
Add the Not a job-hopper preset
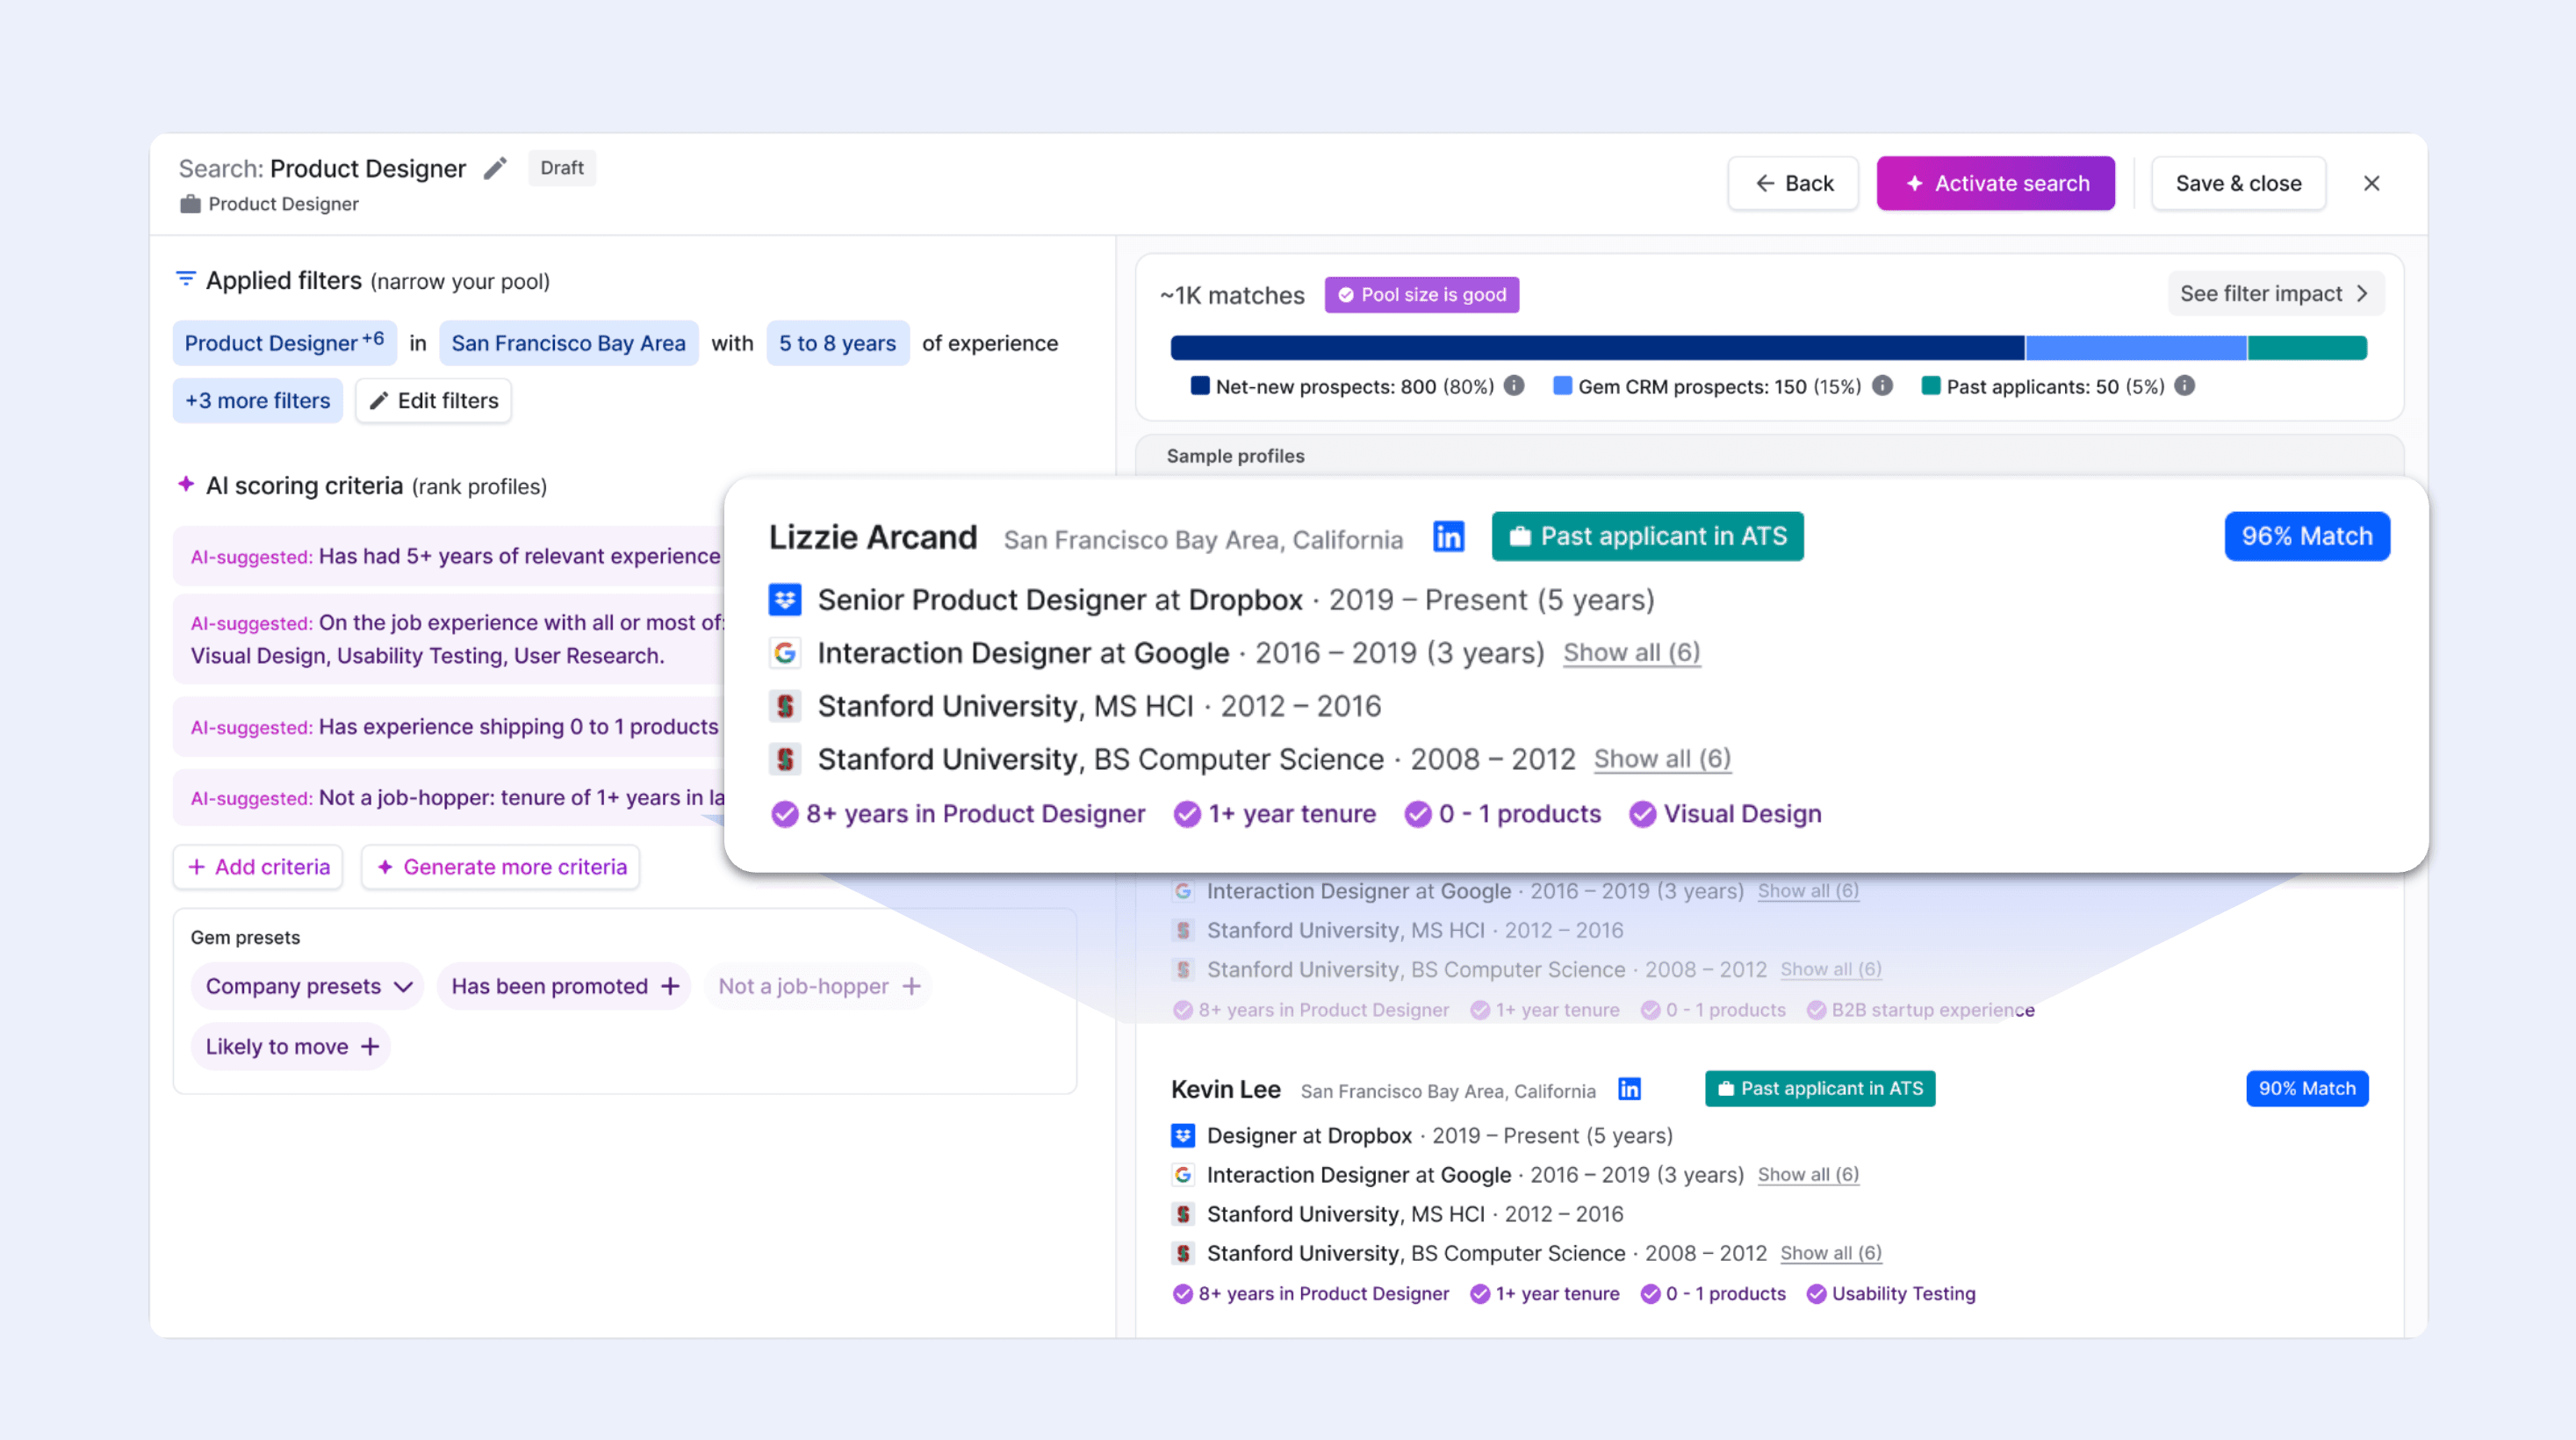point(911,986)
